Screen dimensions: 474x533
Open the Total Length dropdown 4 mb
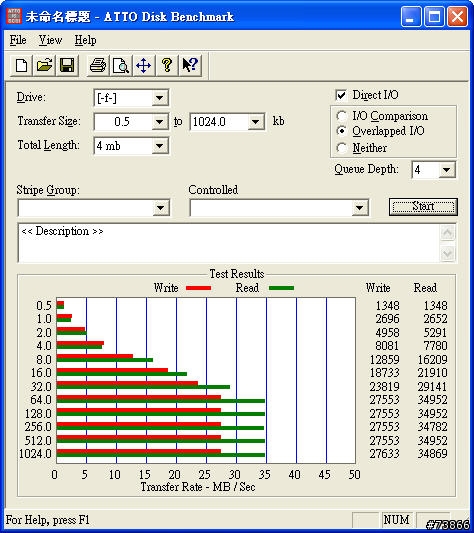(x=159, y=146)
